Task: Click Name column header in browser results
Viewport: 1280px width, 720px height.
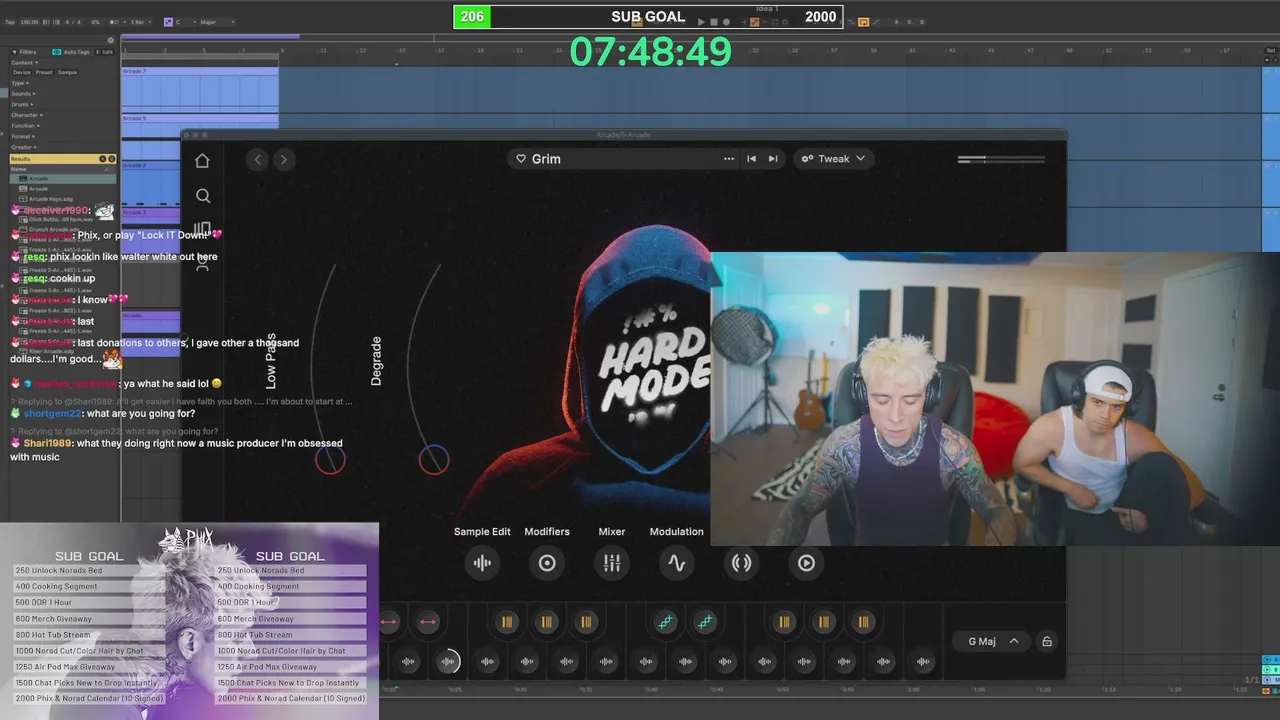Action: 19,169
